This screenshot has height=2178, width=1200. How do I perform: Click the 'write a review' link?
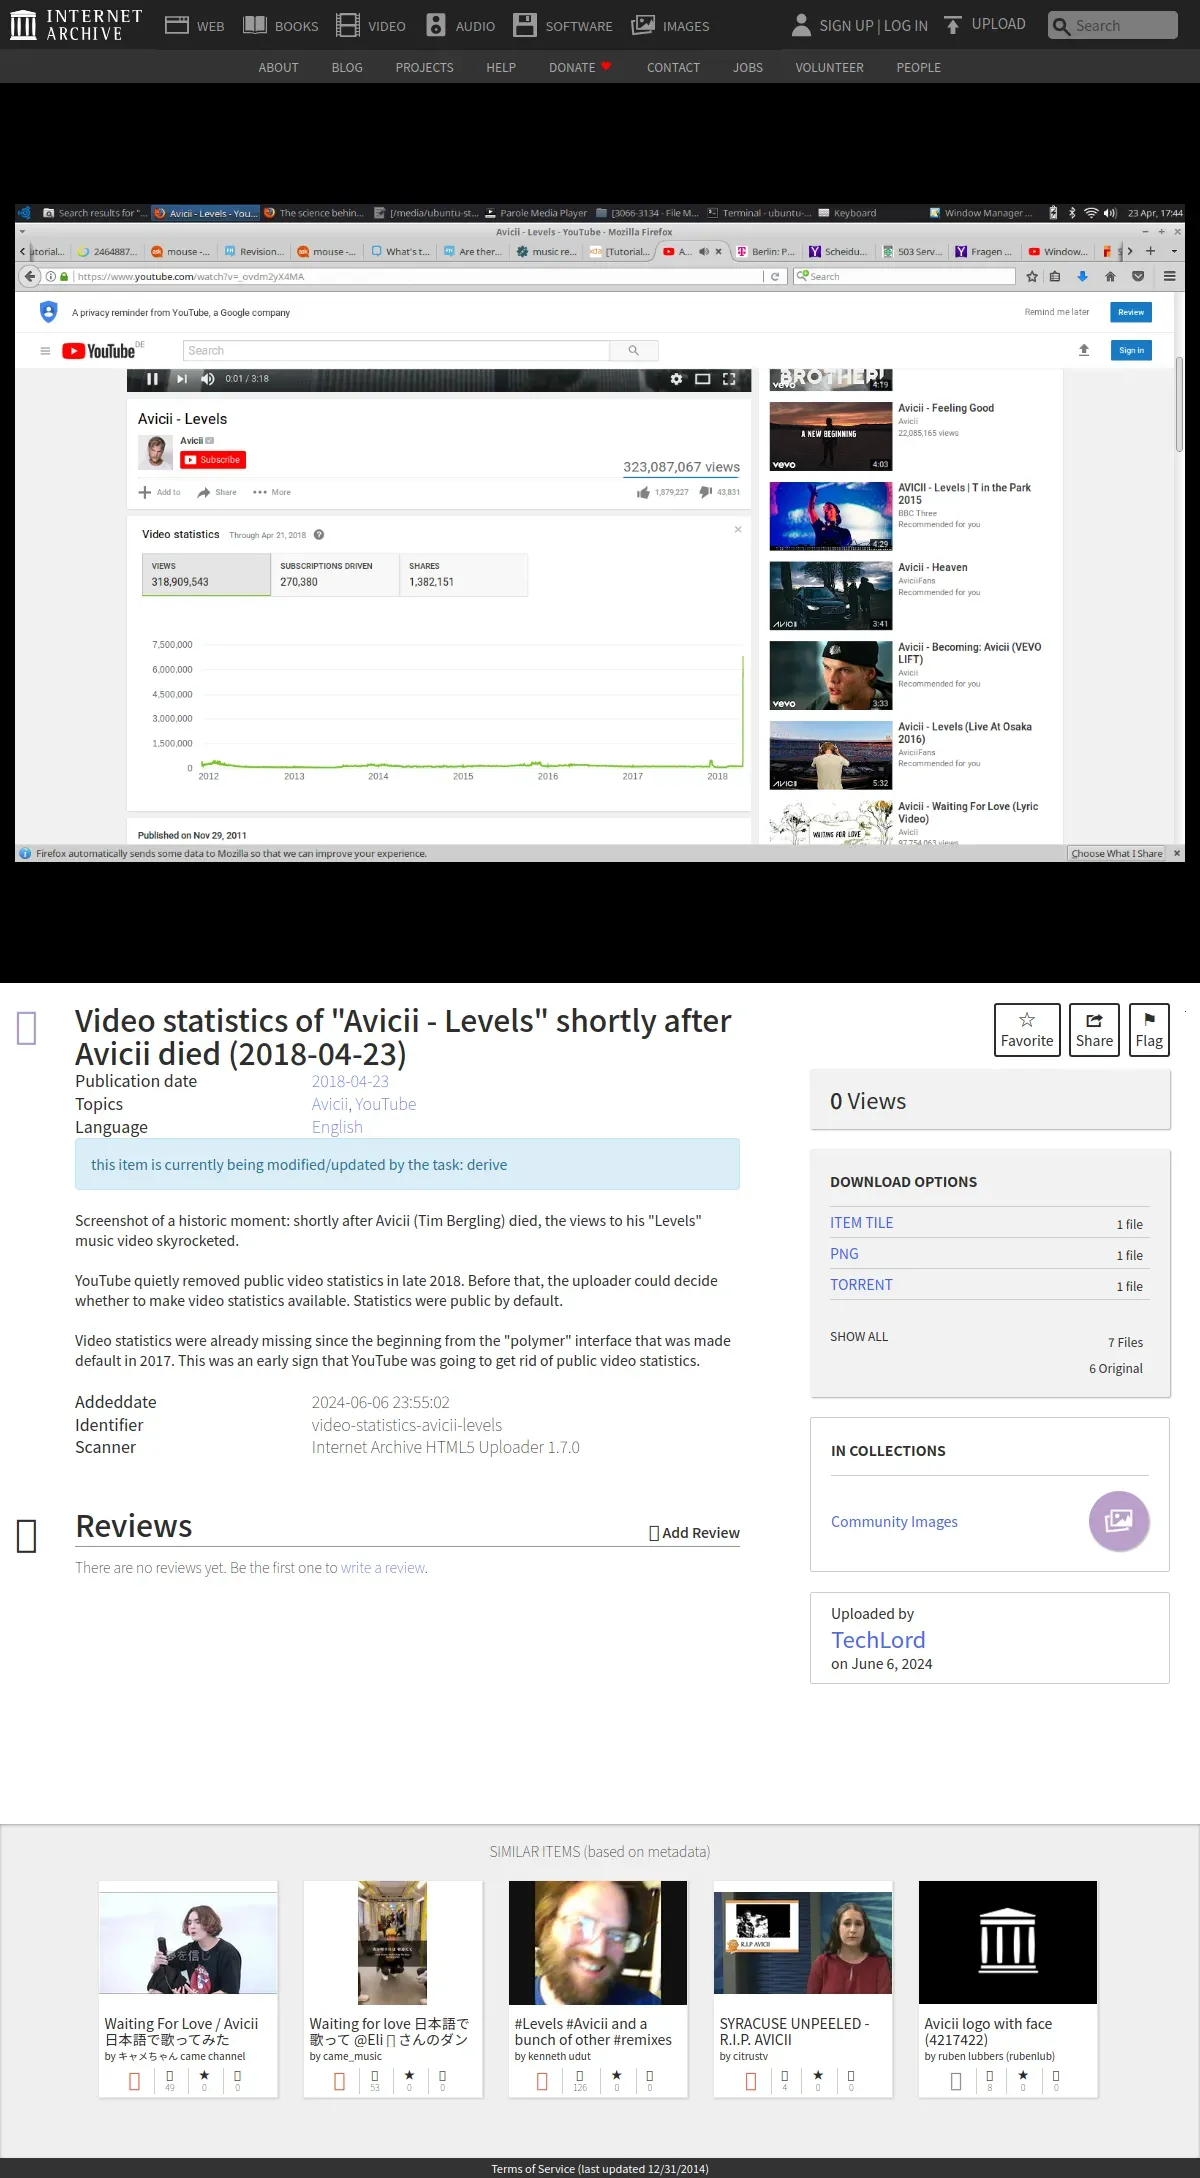tap(383, 1568)
